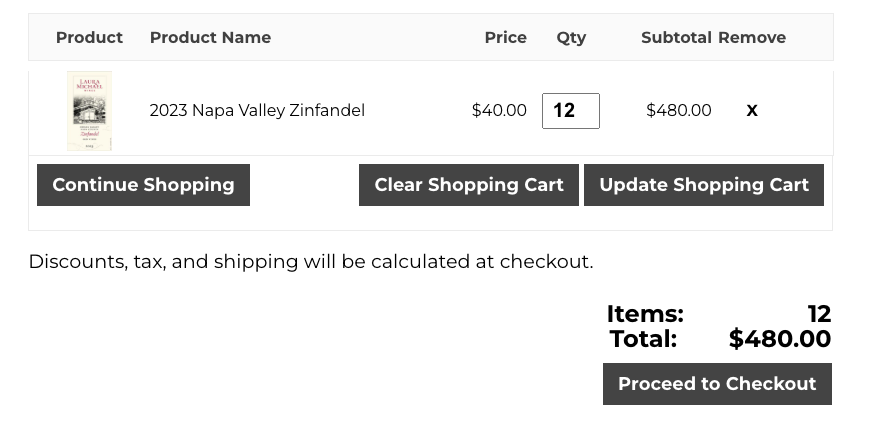870x428 pixels.
Task: Select the Product Name column header
Action: (210, 38)
